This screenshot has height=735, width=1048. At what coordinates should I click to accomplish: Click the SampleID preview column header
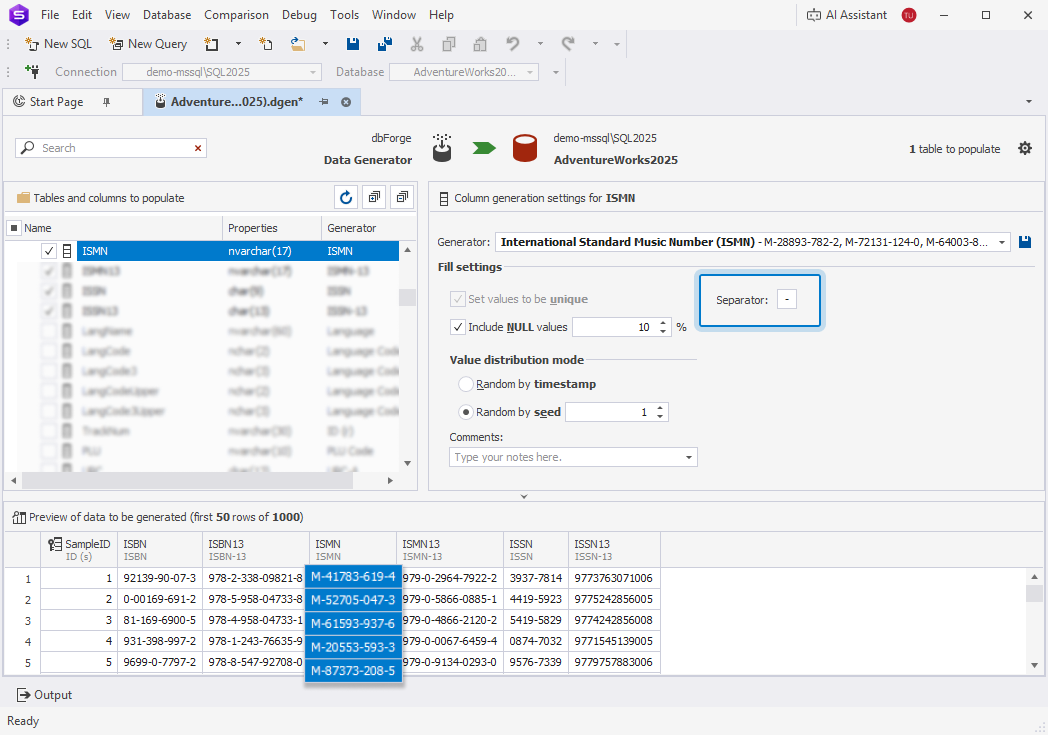(80, 550)
